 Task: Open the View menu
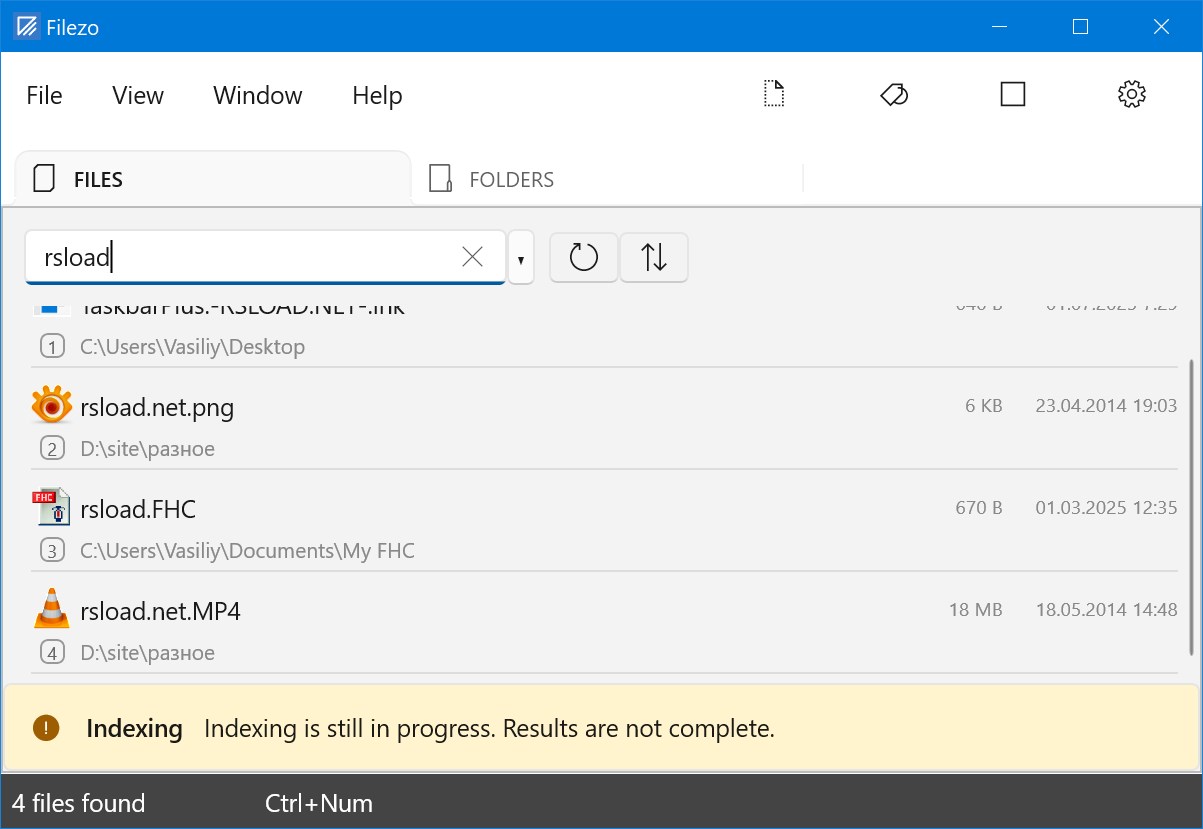coord(138,95)
